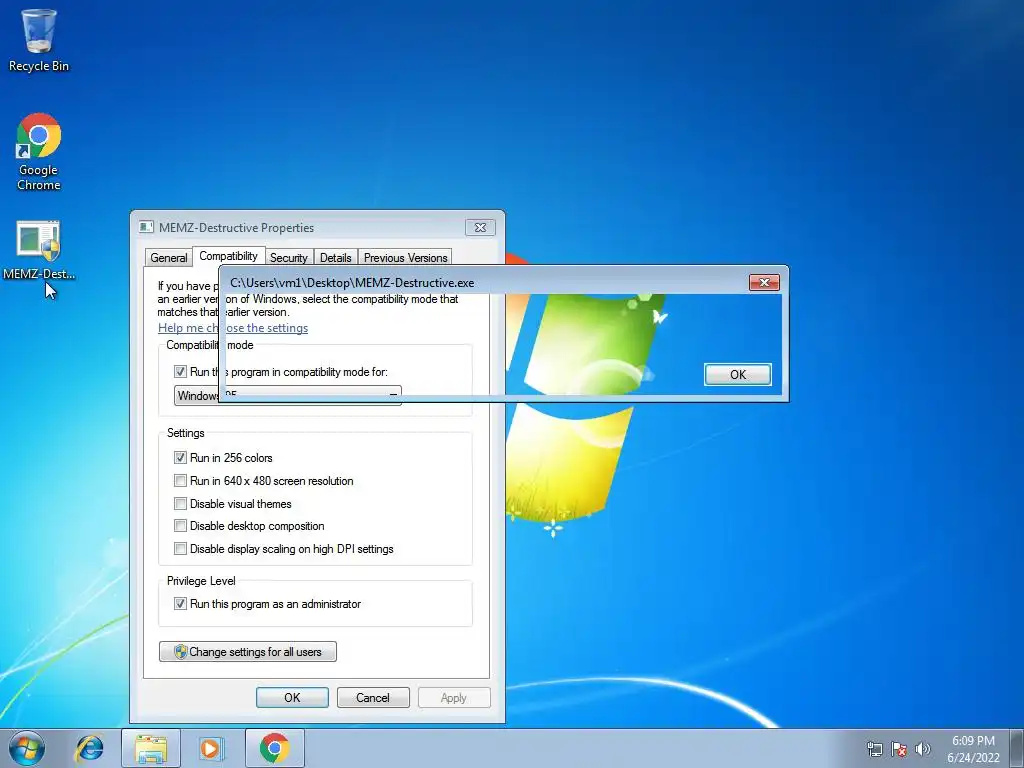Switch to the General tab
The height and width of the screenshot is (768, 1024).
(x=168, y=257)
